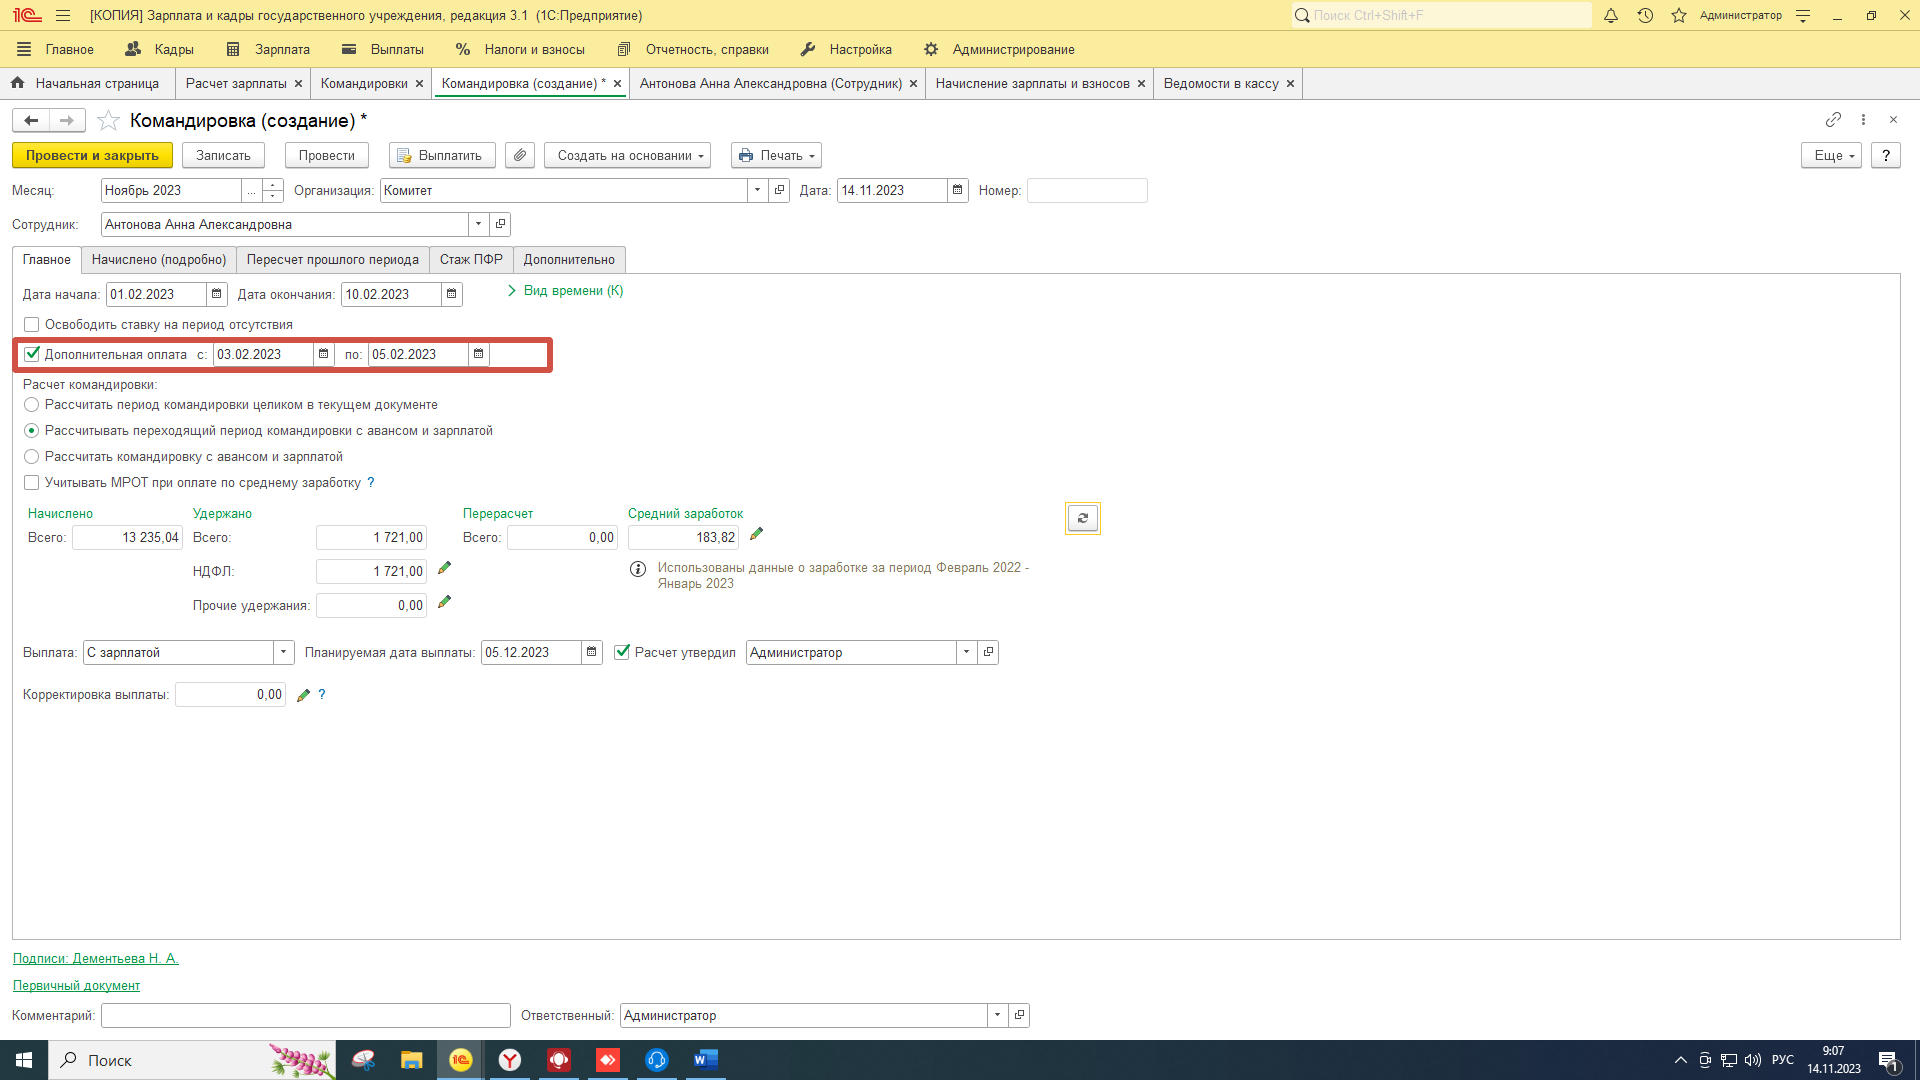The width and height of the screenshot is (1920, 1080).
Task: Increase month with Месяц stepper up arrow
Action: tap(273, 185)
